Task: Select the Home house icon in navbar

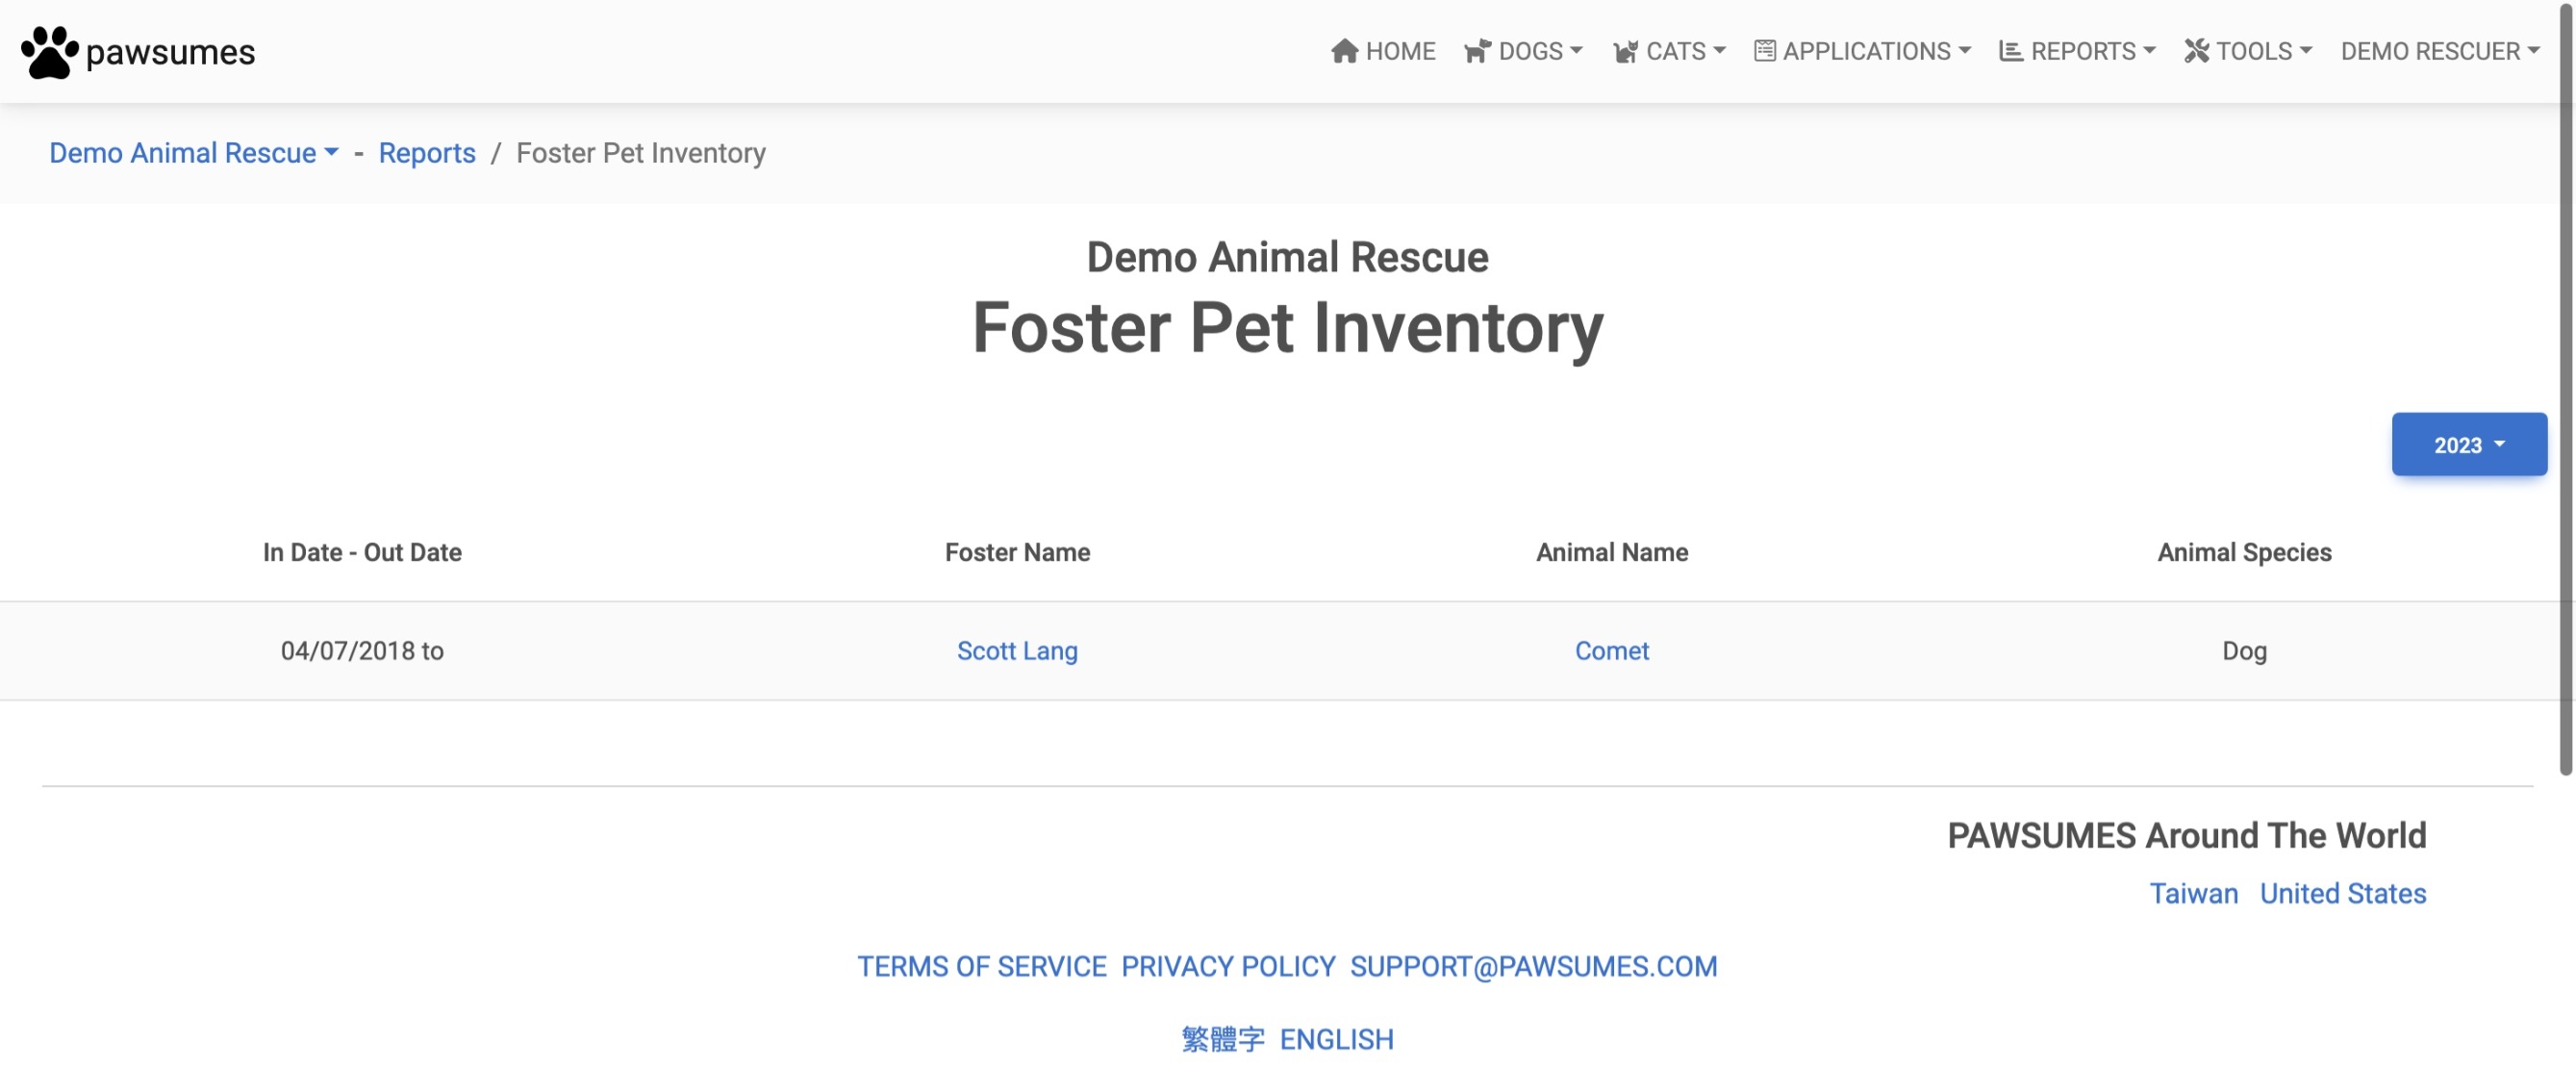Action: [x=1344, y=50]
